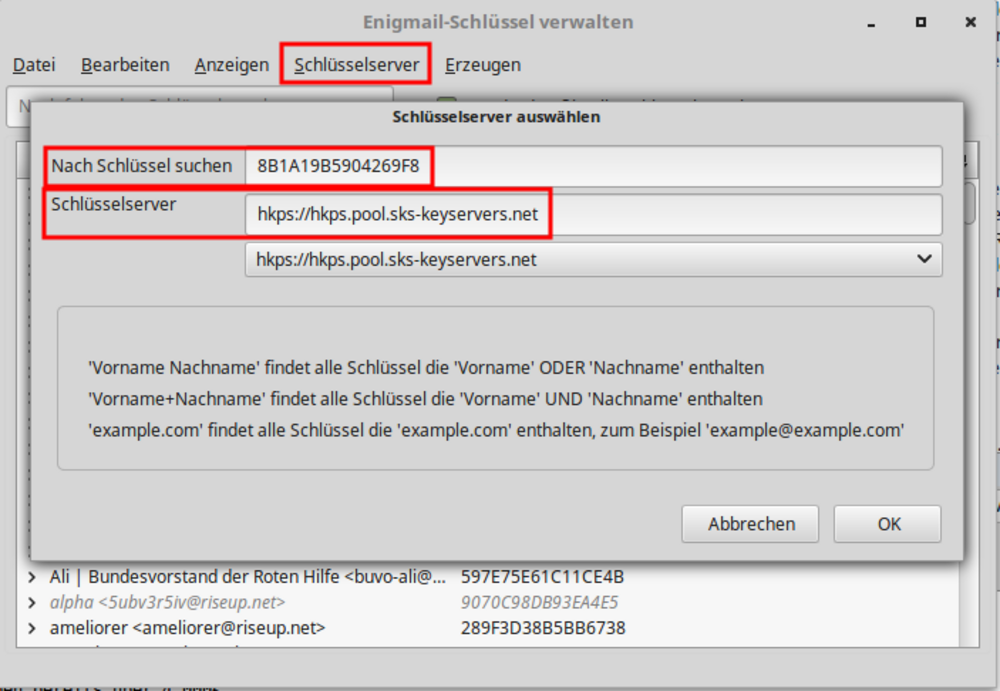The height and width of the screenshot is (691, 1000).
Task: Maximize the Enigmail key management window
Action: (921, 22)
